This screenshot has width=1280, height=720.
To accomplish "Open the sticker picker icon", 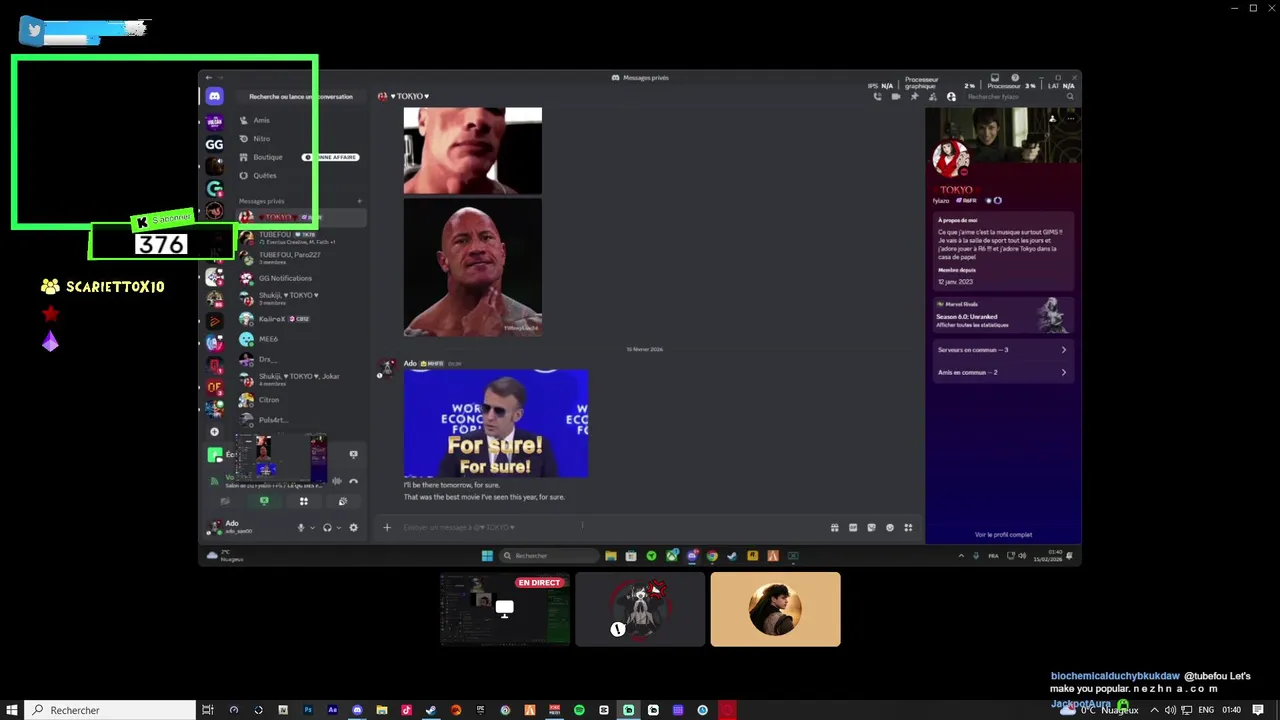I will point(871,527).
